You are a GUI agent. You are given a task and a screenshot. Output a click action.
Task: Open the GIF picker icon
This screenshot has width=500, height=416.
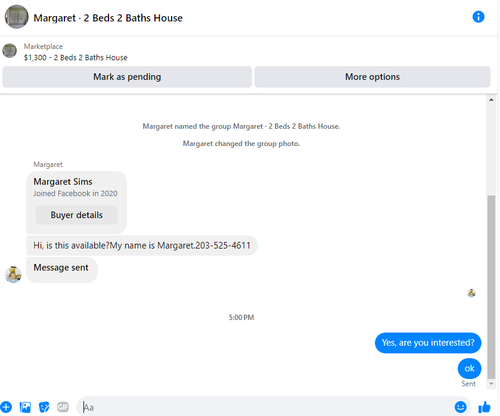coord(63,407)
